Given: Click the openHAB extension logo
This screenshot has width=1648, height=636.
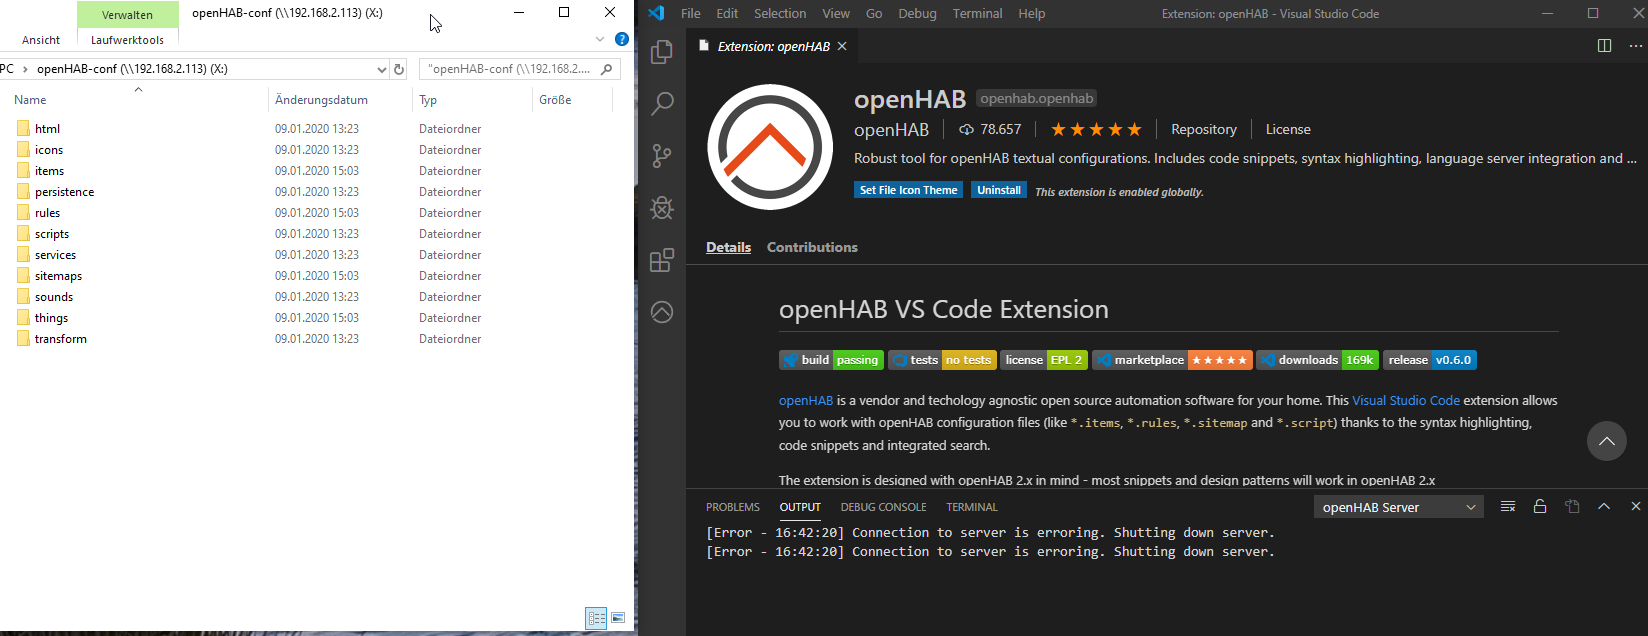Looking at the screenshot, I should (770, 147).
